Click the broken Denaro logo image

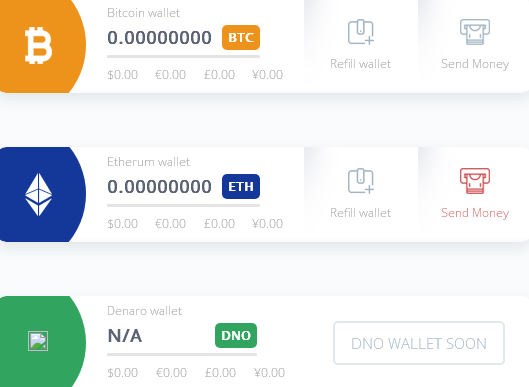point(38,341)
